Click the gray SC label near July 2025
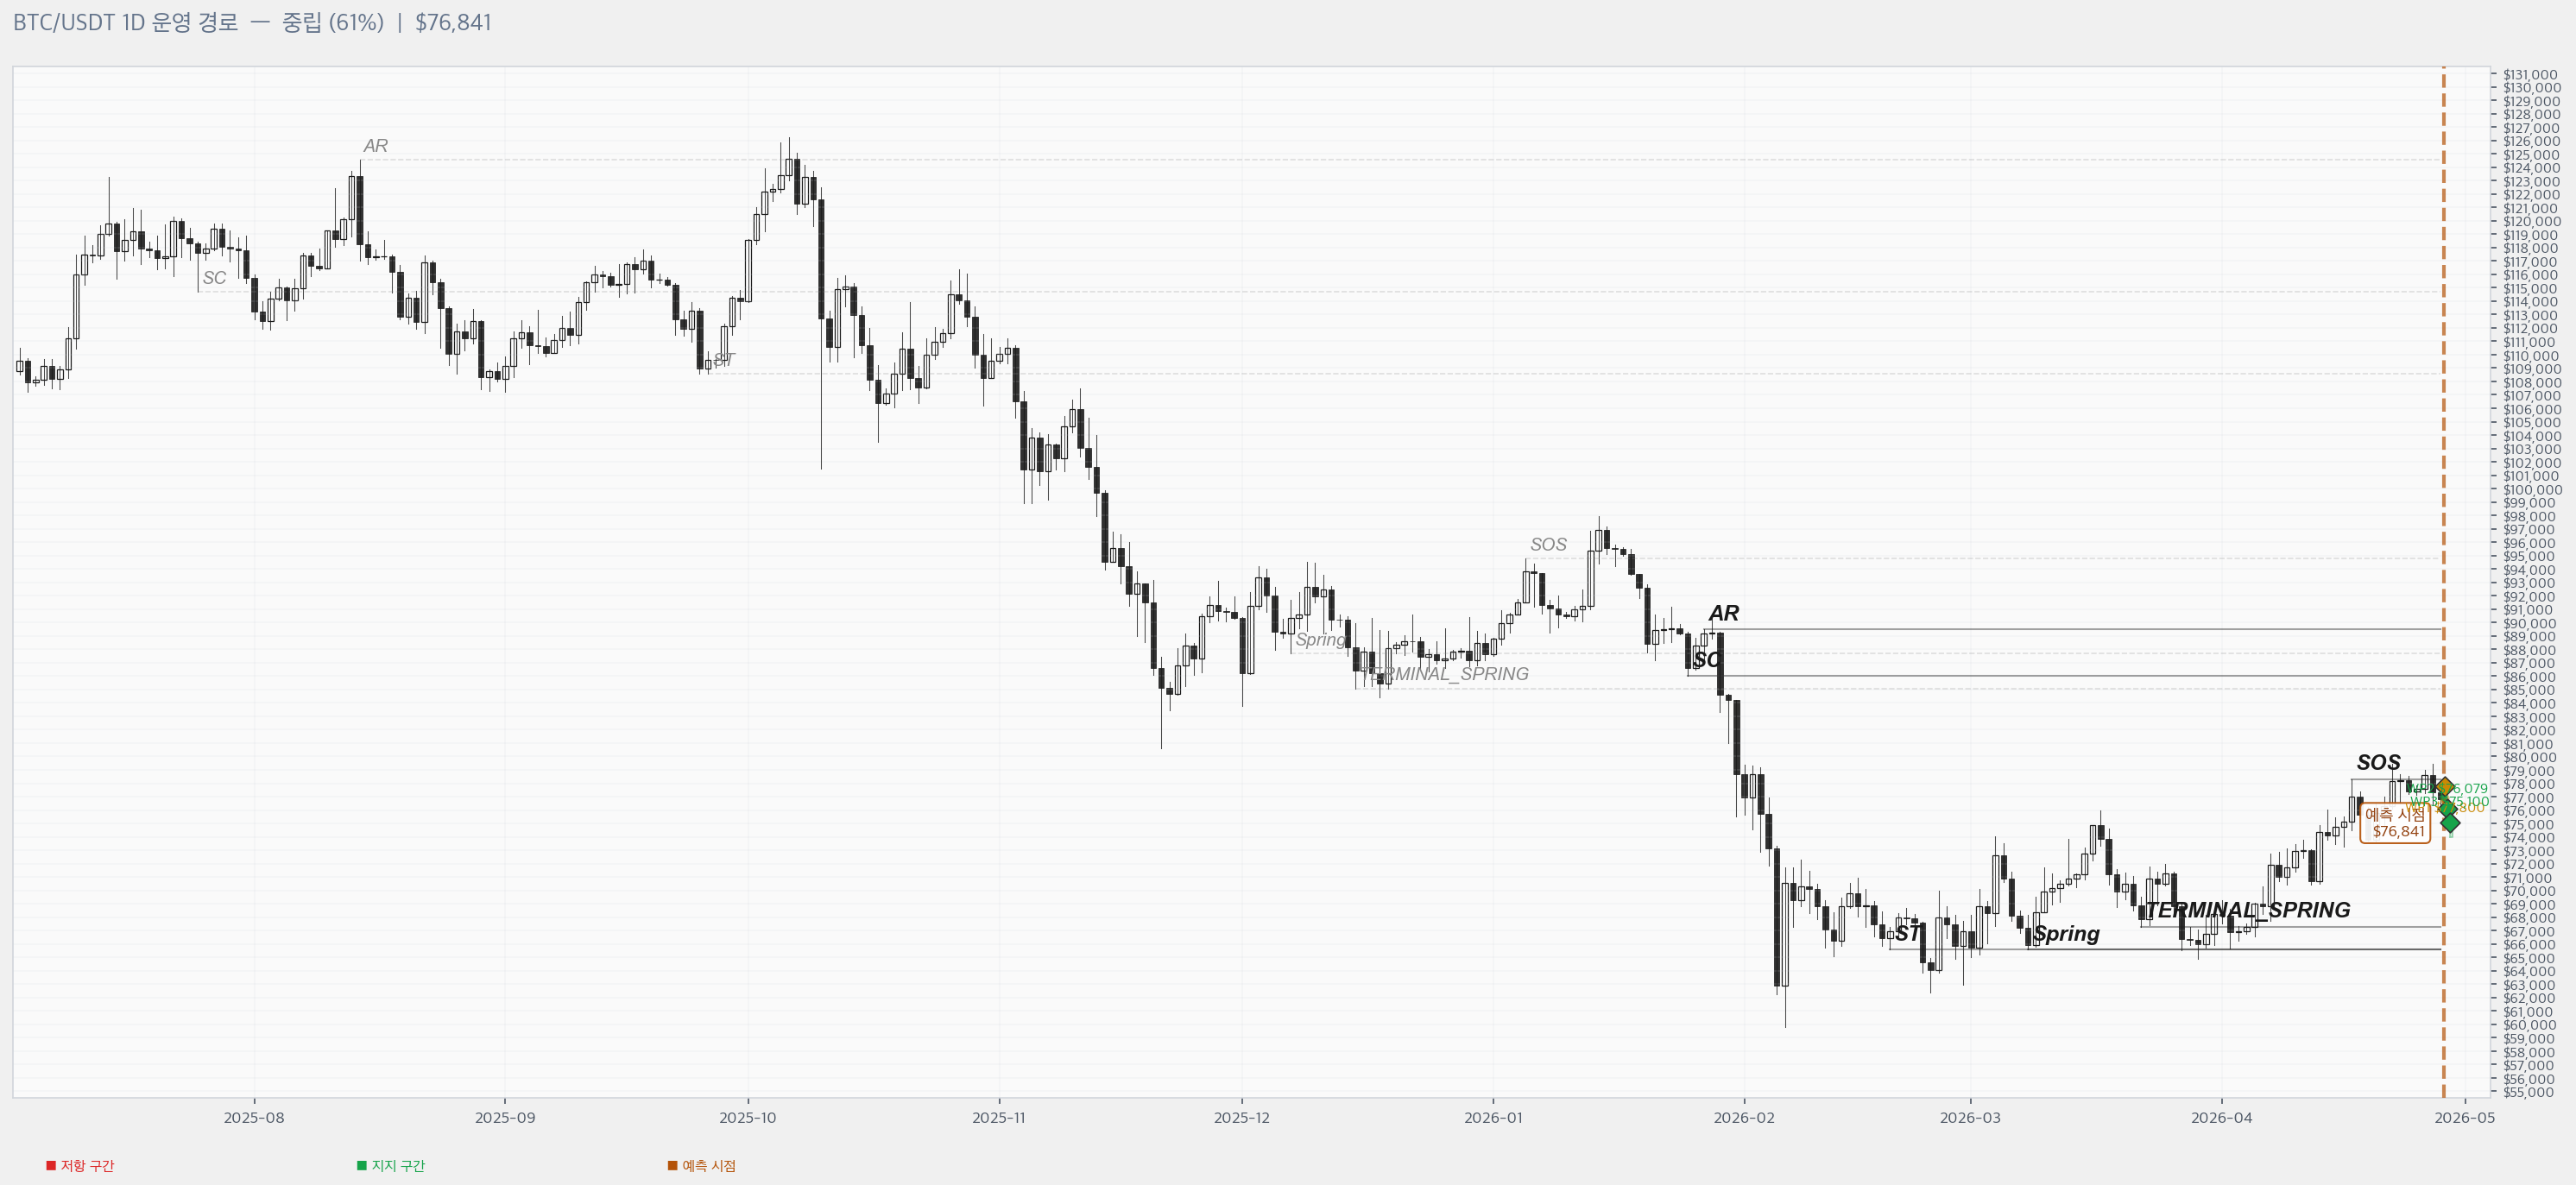Image resolution: width=2576 pixels, height=1185 pixels. pos(214,278)
